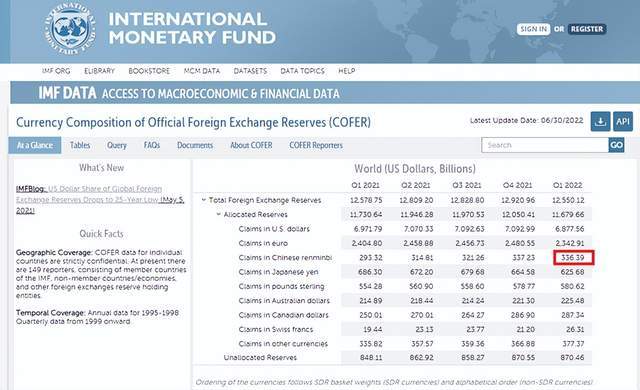
Task: Click the highlighted 336.39 renminbi cell
Action: 573,257
